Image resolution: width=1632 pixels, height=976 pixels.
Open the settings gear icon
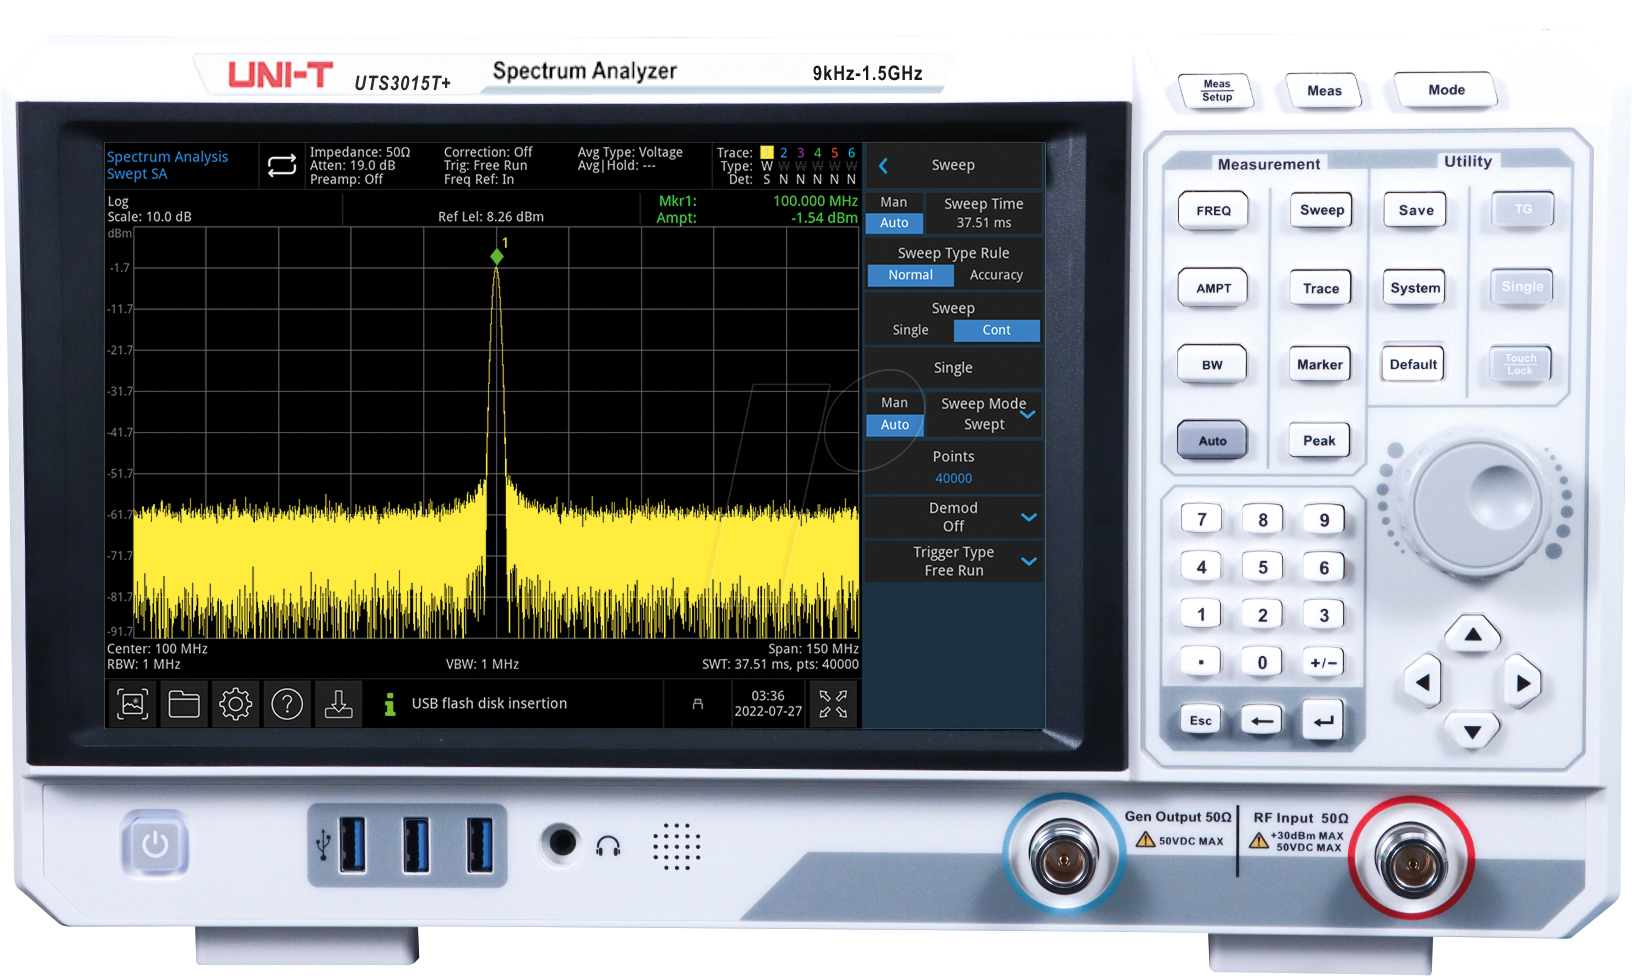235,704
